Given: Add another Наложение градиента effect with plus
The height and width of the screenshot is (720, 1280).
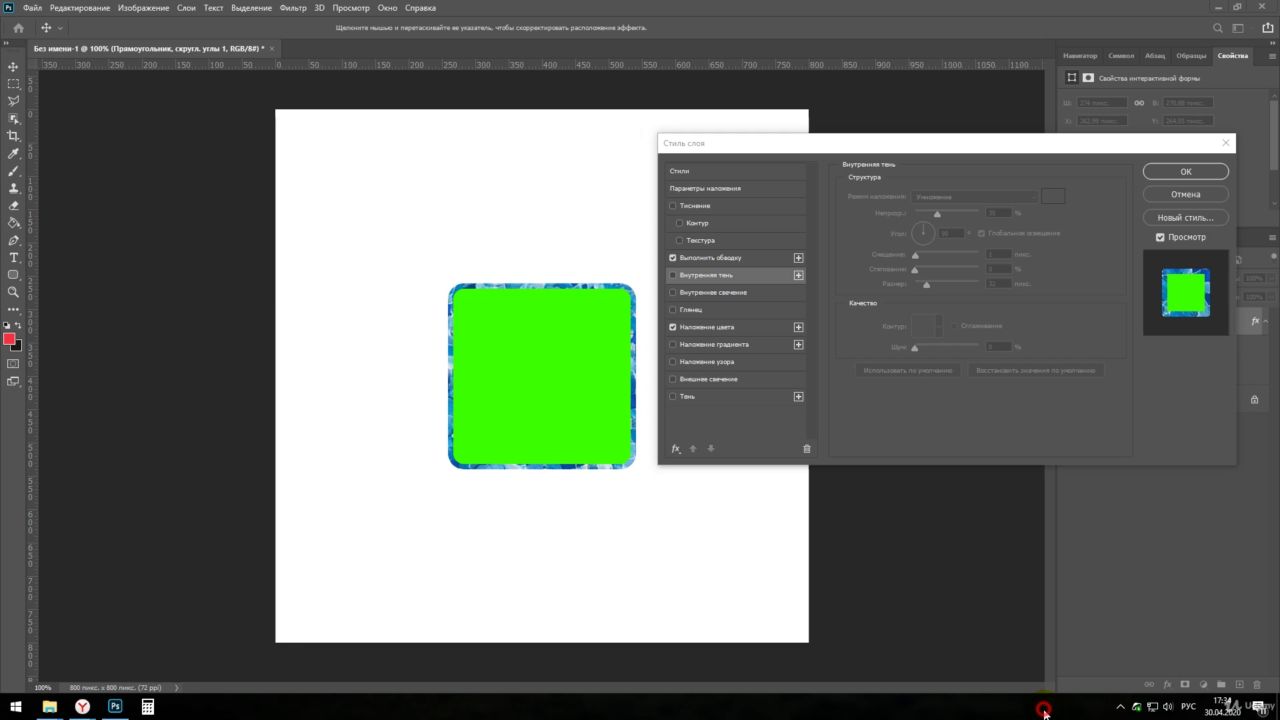Looking at the screenshot, I should click(799, 344).
